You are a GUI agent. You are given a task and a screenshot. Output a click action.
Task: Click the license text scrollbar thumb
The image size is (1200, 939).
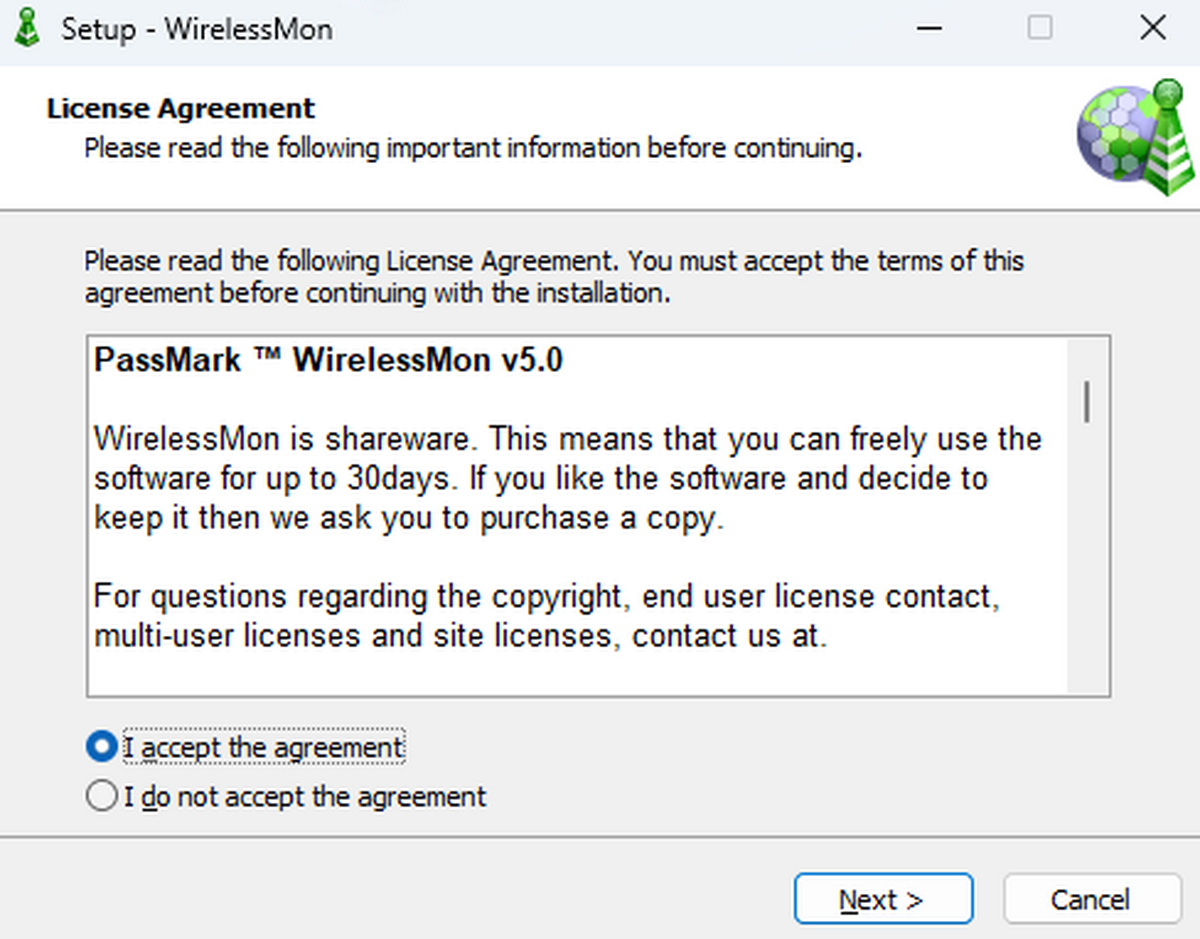[x=1087, y=401]
